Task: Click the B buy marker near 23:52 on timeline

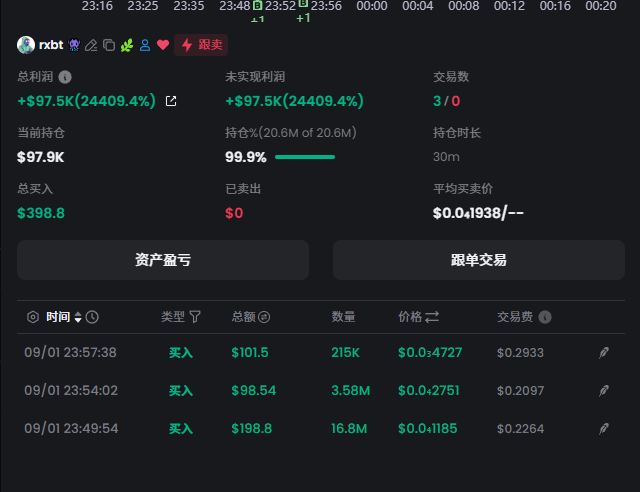Action: tap(303, 4)
